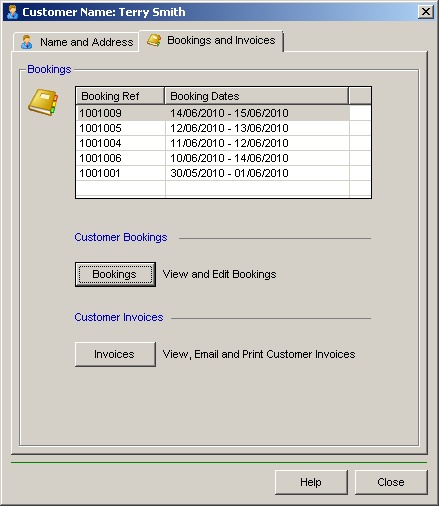Click the customer icon in the title bar
The image size is (439, 506).
(12, 12)
